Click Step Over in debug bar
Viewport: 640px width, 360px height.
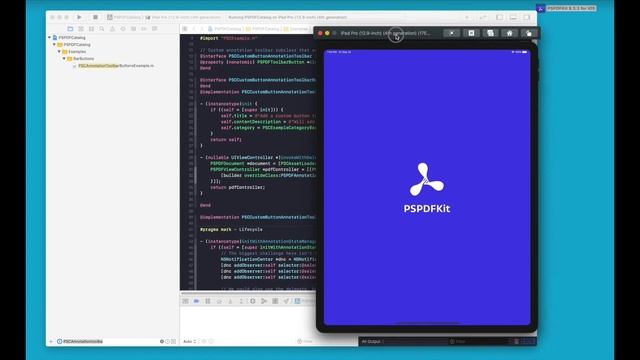[219, 301]
